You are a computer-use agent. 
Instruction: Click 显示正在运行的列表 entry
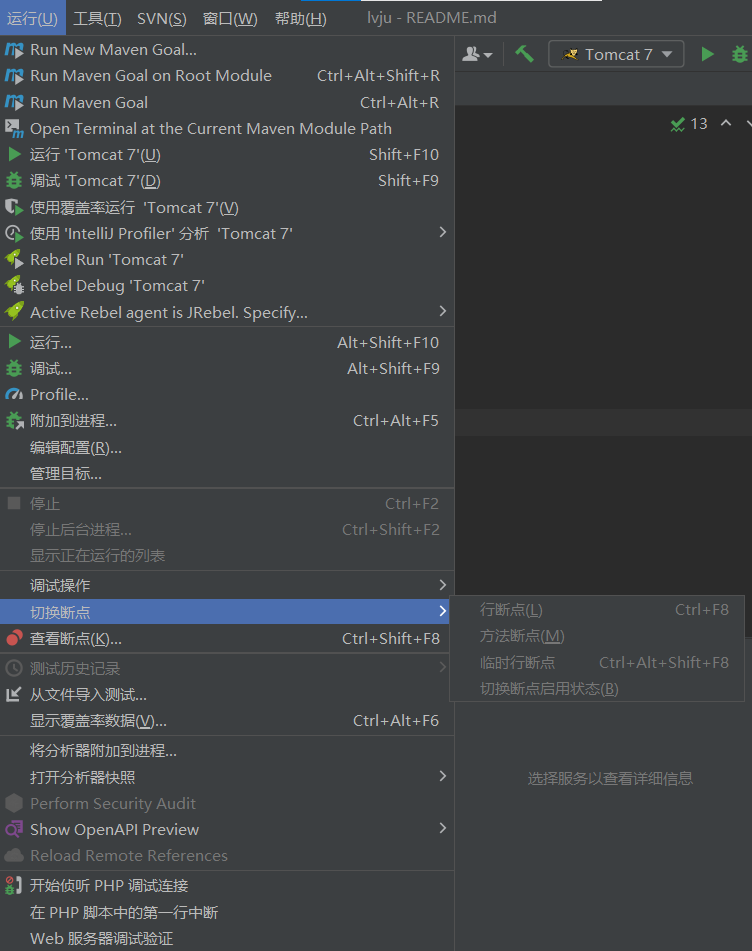(227, 556)
